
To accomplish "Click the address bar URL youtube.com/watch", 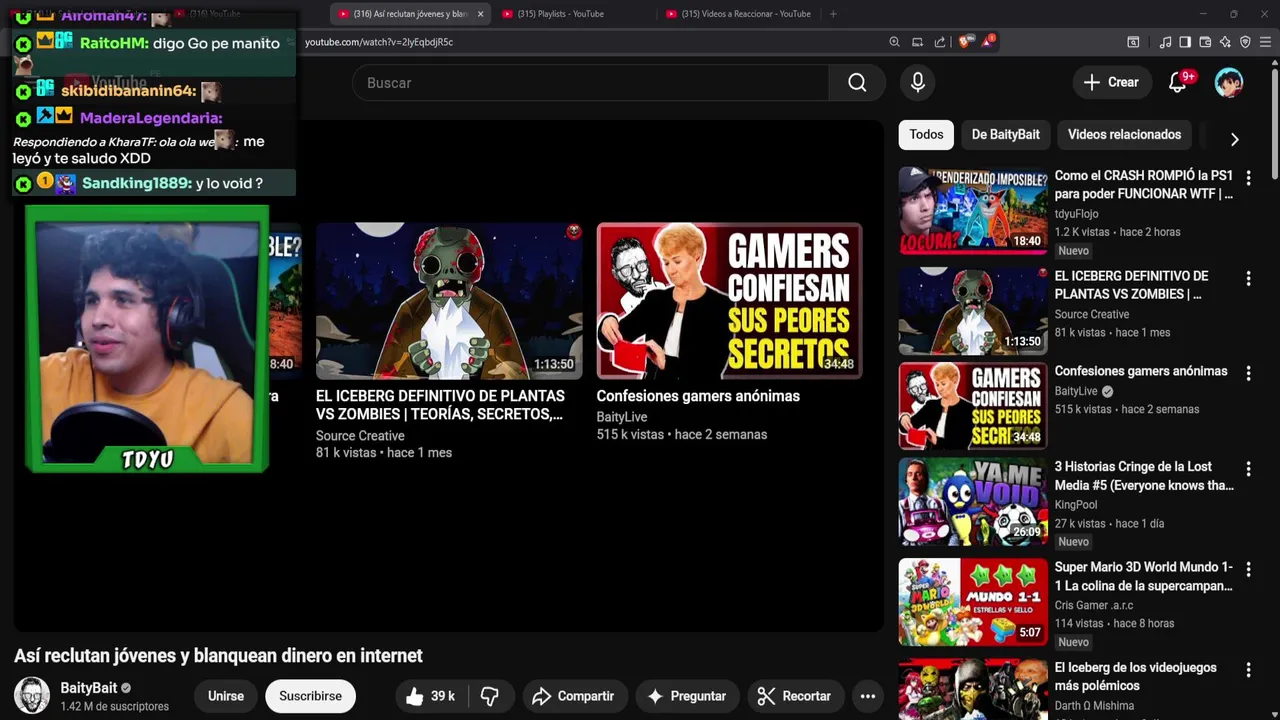I will (x=379, y=42).
